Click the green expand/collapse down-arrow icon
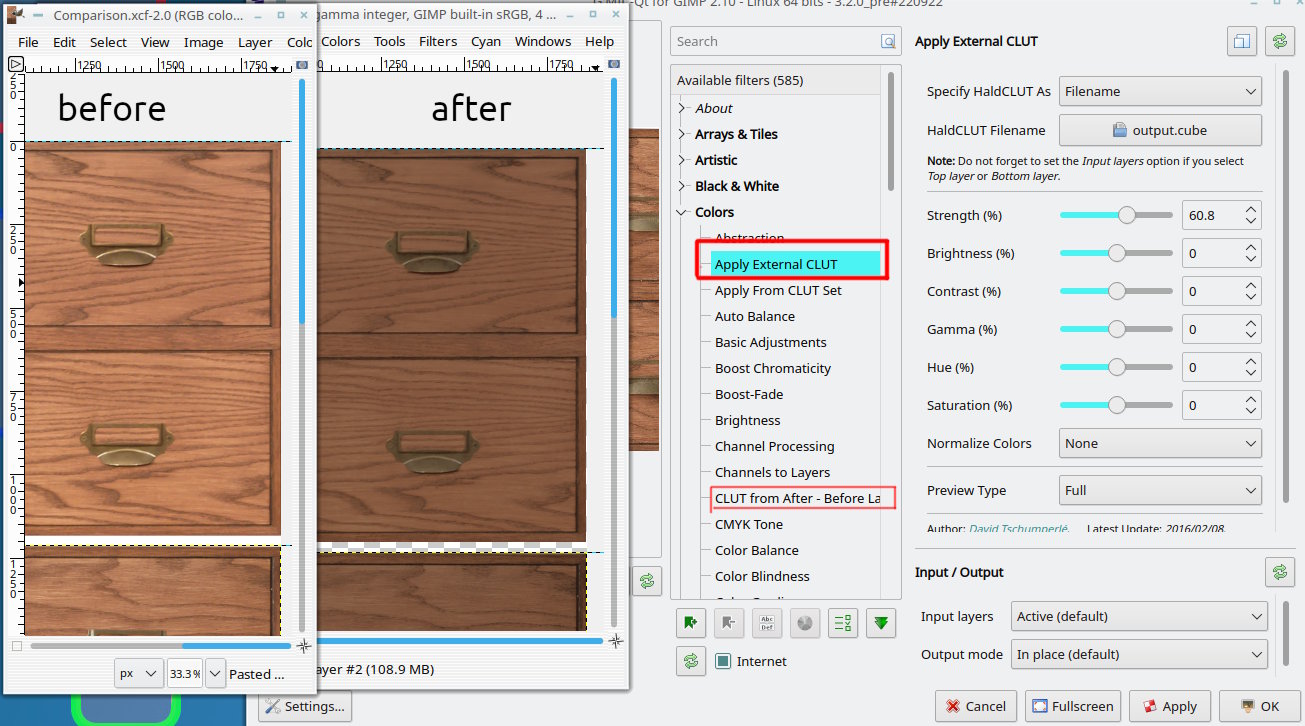This screenshot has width=1305, height=726. pyautogui.click(x=881, y=623)
